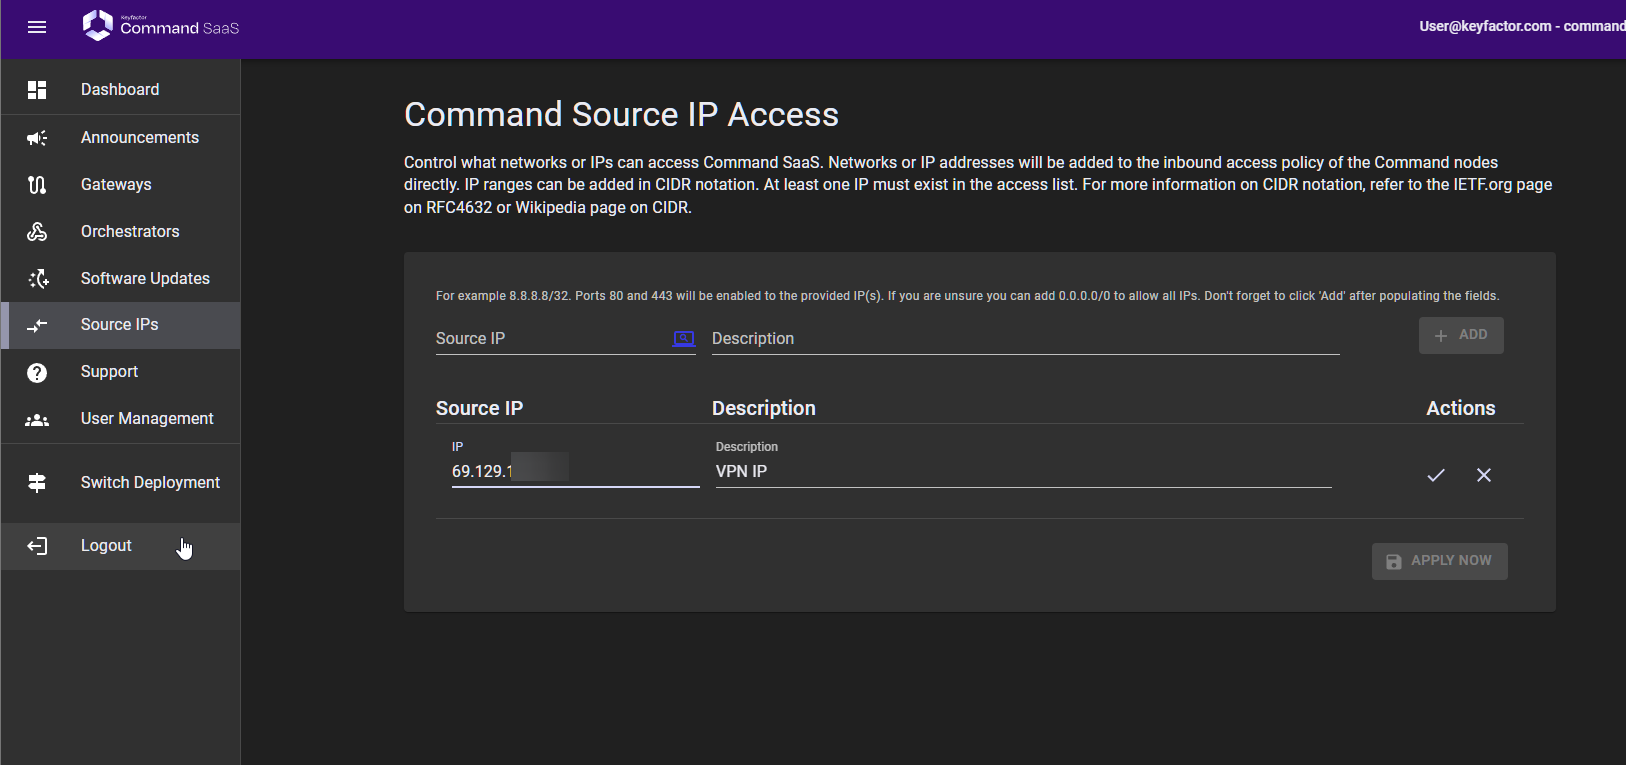1626x765 pixels.
Task: Click the detect-my-IP icon in Source IP field
Action: pyautogui.click(x=683, y=339)
